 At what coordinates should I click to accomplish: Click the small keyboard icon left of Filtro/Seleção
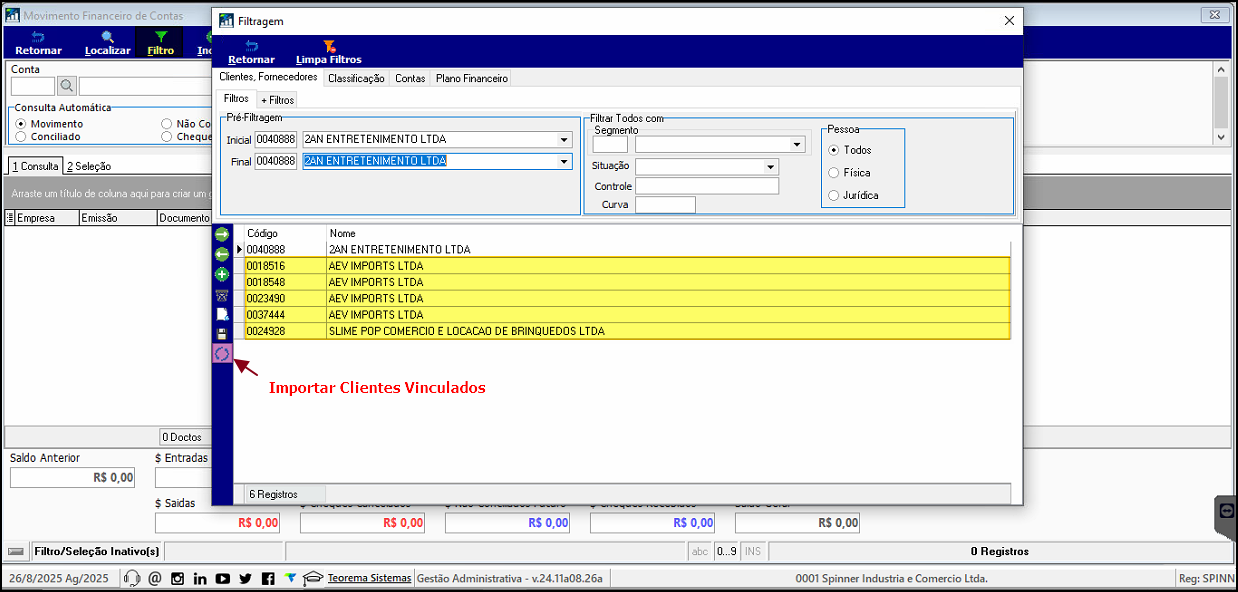16,551
